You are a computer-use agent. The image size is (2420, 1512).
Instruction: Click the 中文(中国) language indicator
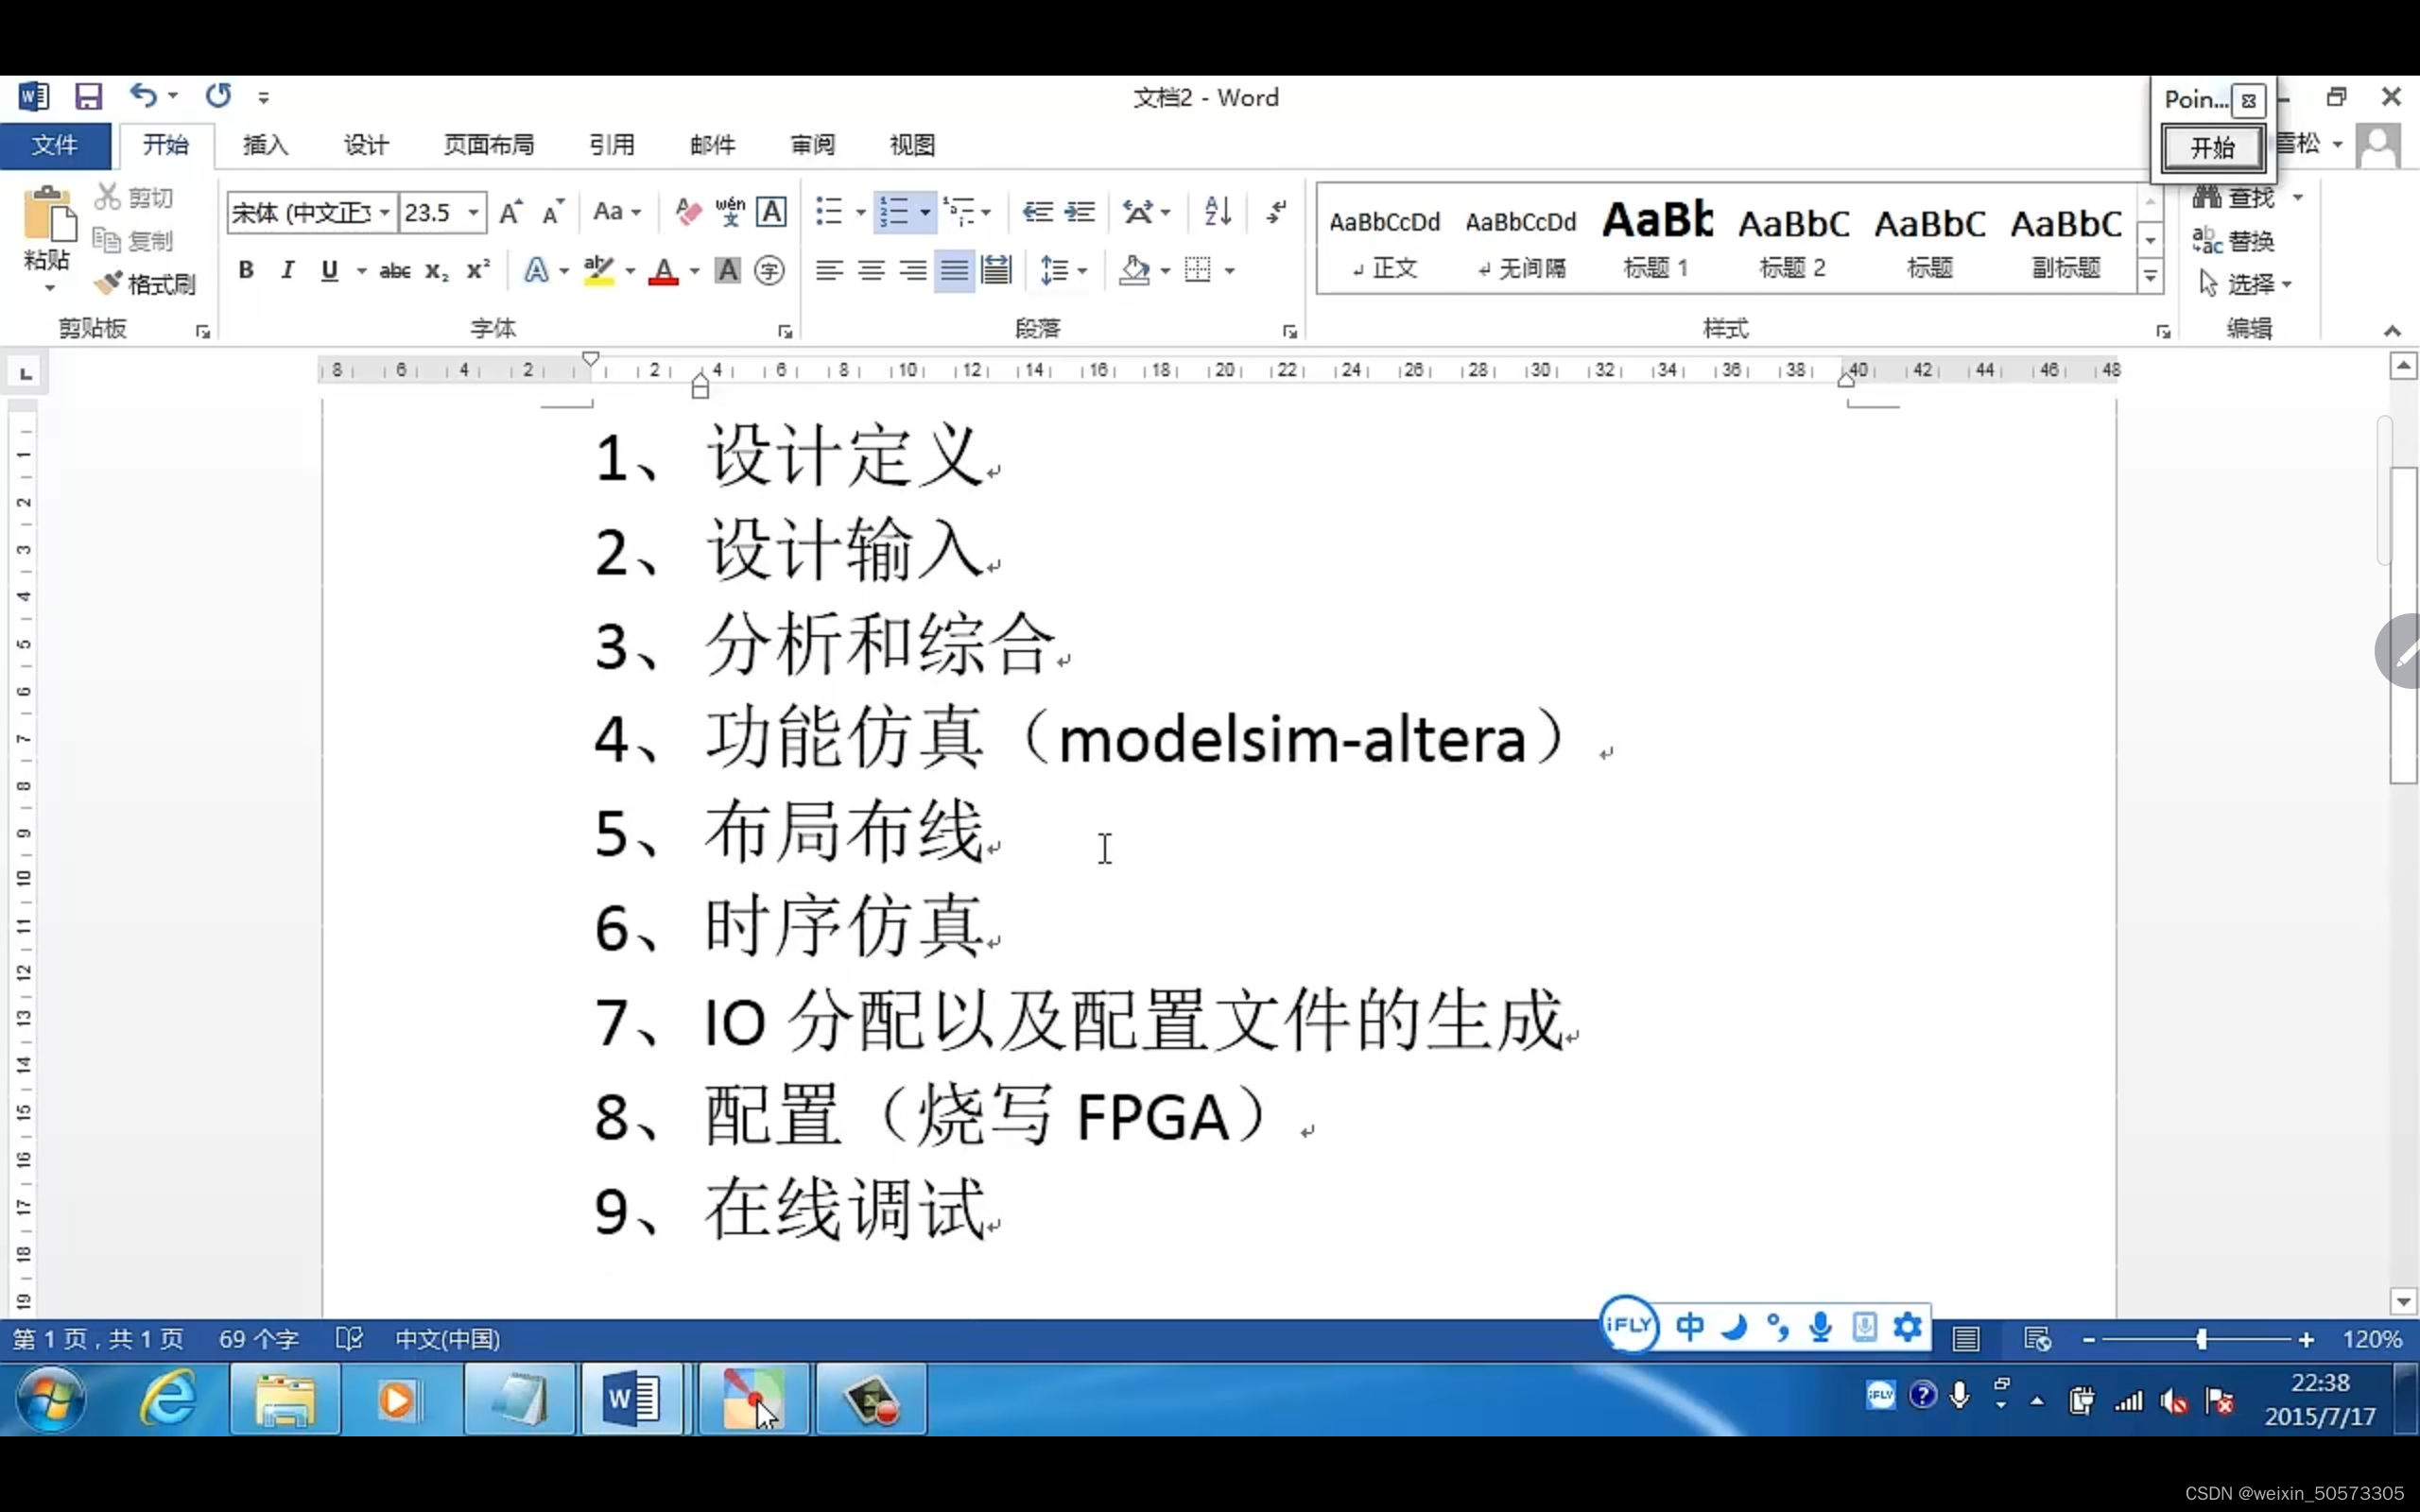tap(447, 1339)
